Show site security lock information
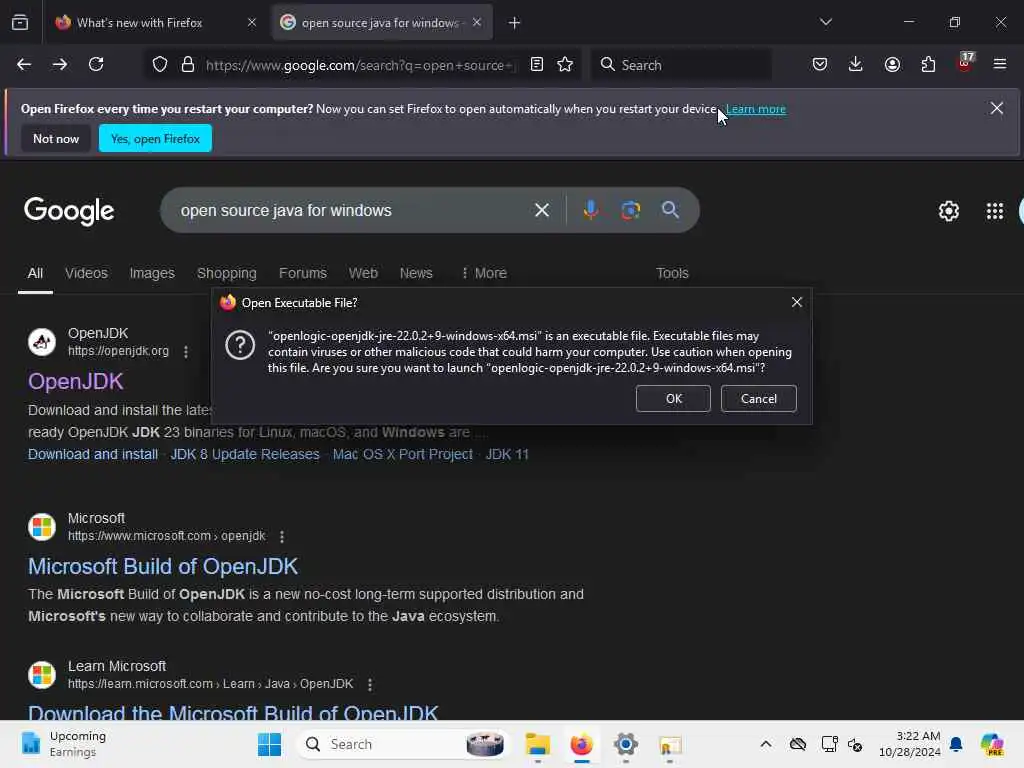This screenshot has height=768, width=1024. (188, 64)
